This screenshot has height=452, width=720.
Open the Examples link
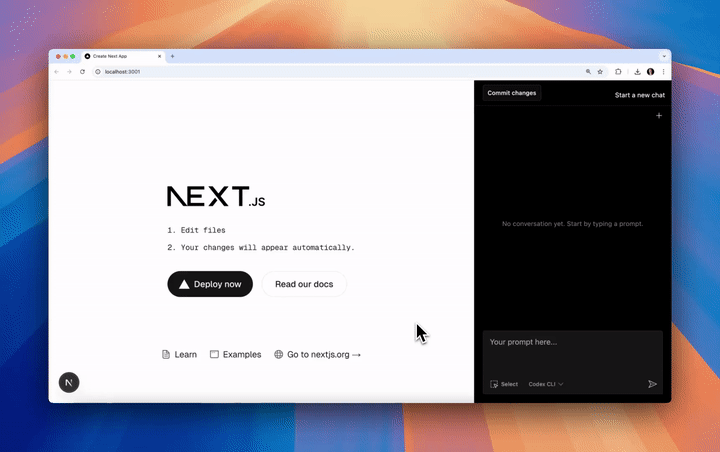(236, 354)
